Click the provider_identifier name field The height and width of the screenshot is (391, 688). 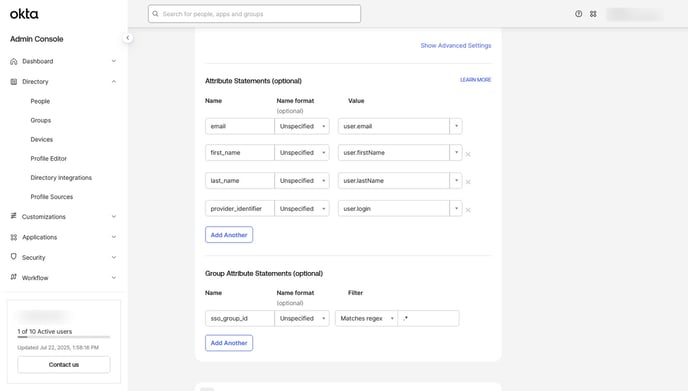coord(240,208)
